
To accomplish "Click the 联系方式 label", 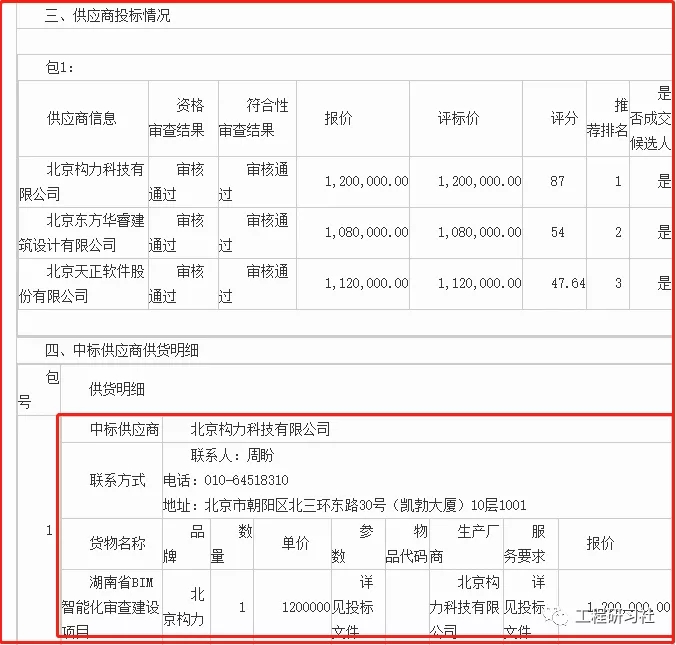I will tap(118, 480).
